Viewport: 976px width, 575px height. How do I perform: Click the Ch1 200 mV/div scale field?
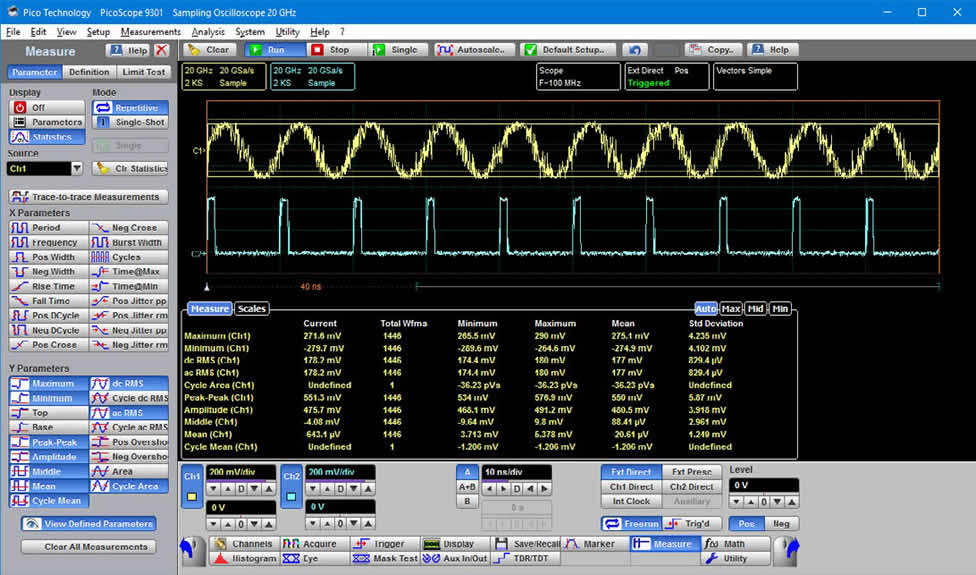point(241,472)
